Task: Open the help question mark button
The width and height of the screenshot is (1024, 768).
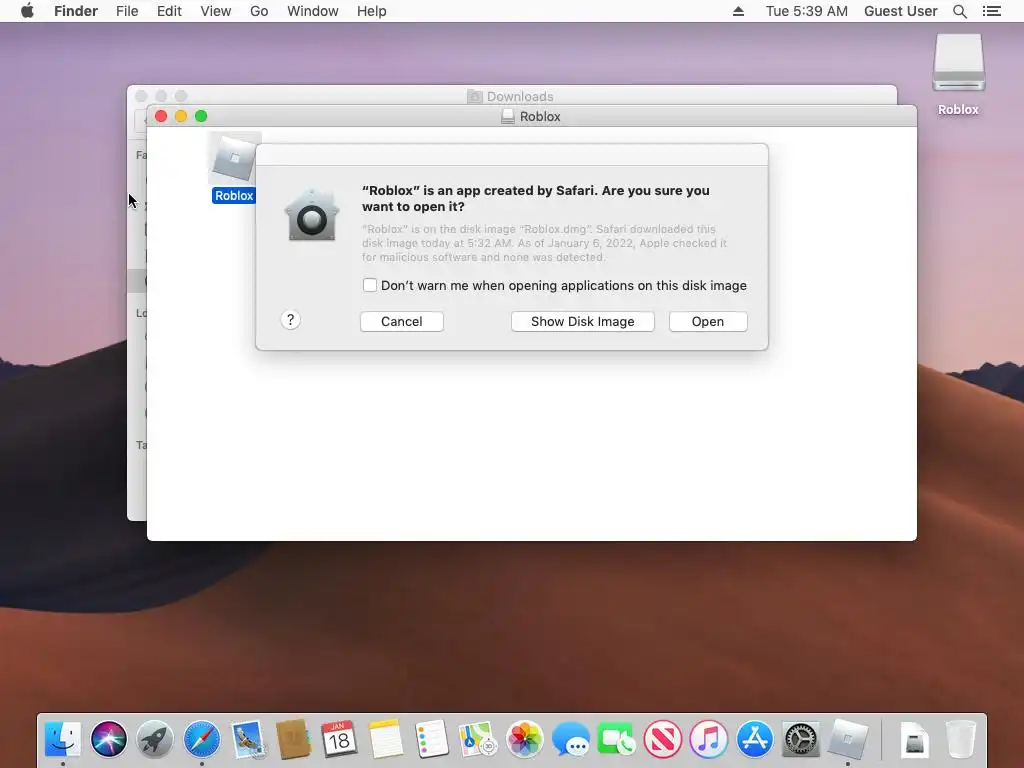Action: coord(291,320)
